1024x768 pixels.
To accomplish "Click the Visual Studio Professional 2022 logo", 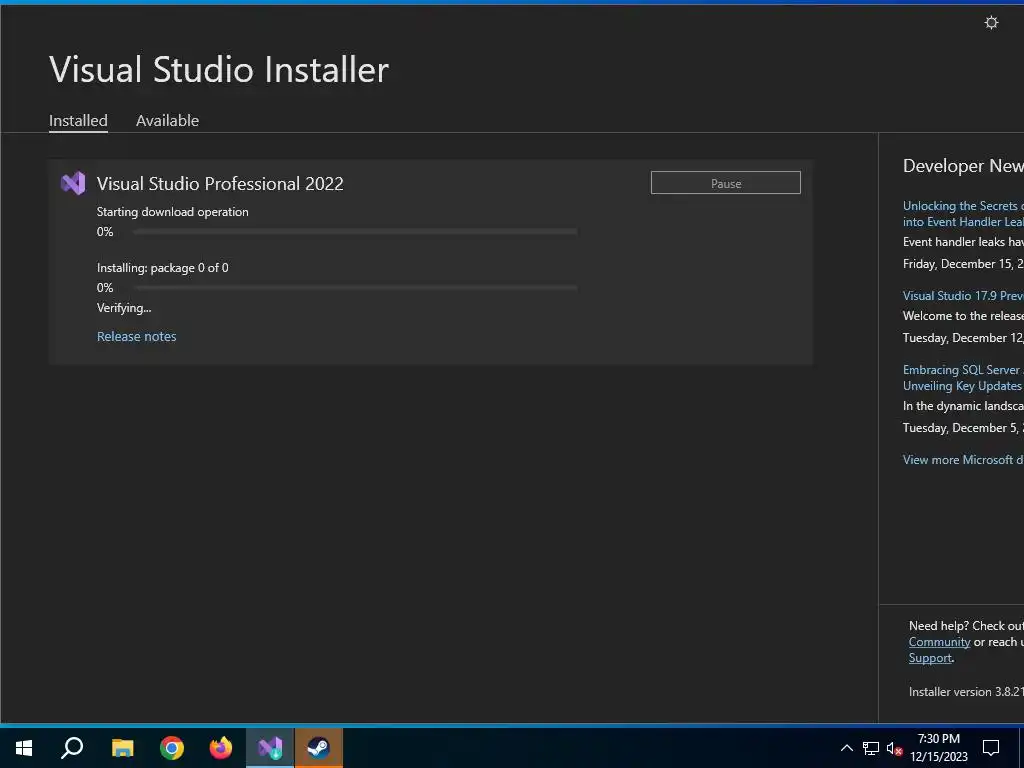I will 73,184.
